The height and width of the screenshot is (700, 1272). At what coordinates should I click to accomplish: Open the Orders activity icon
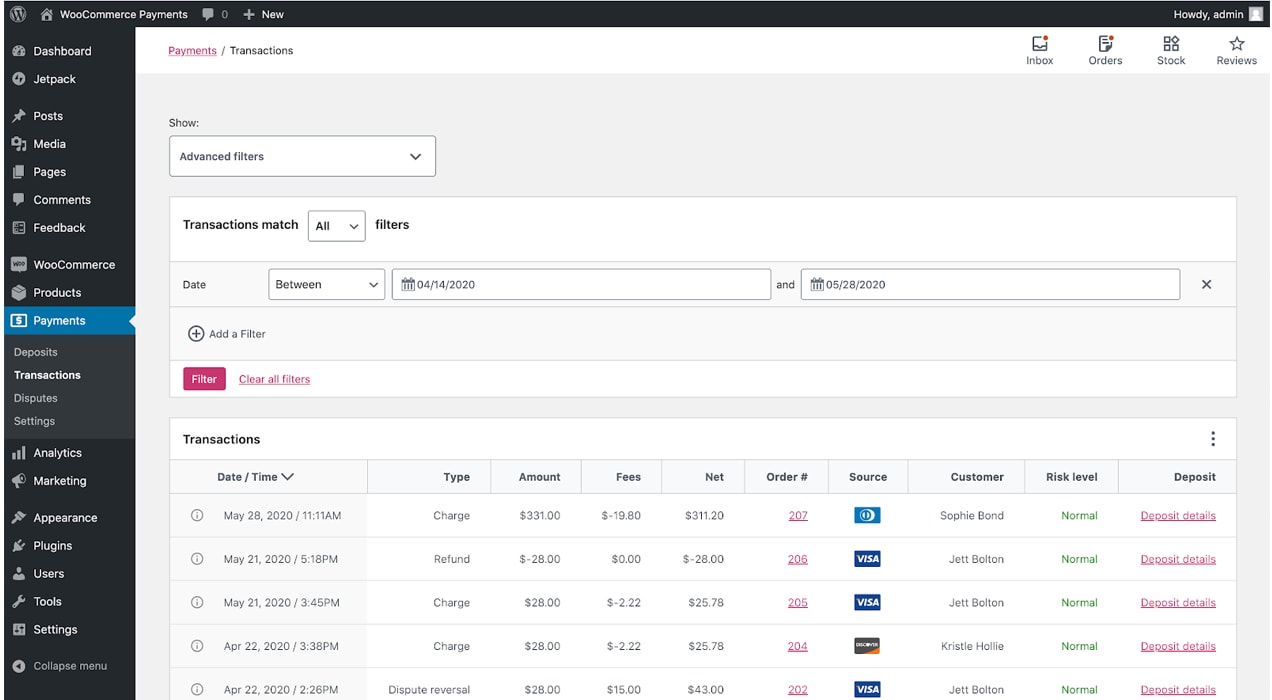[x=1105, y=44]
